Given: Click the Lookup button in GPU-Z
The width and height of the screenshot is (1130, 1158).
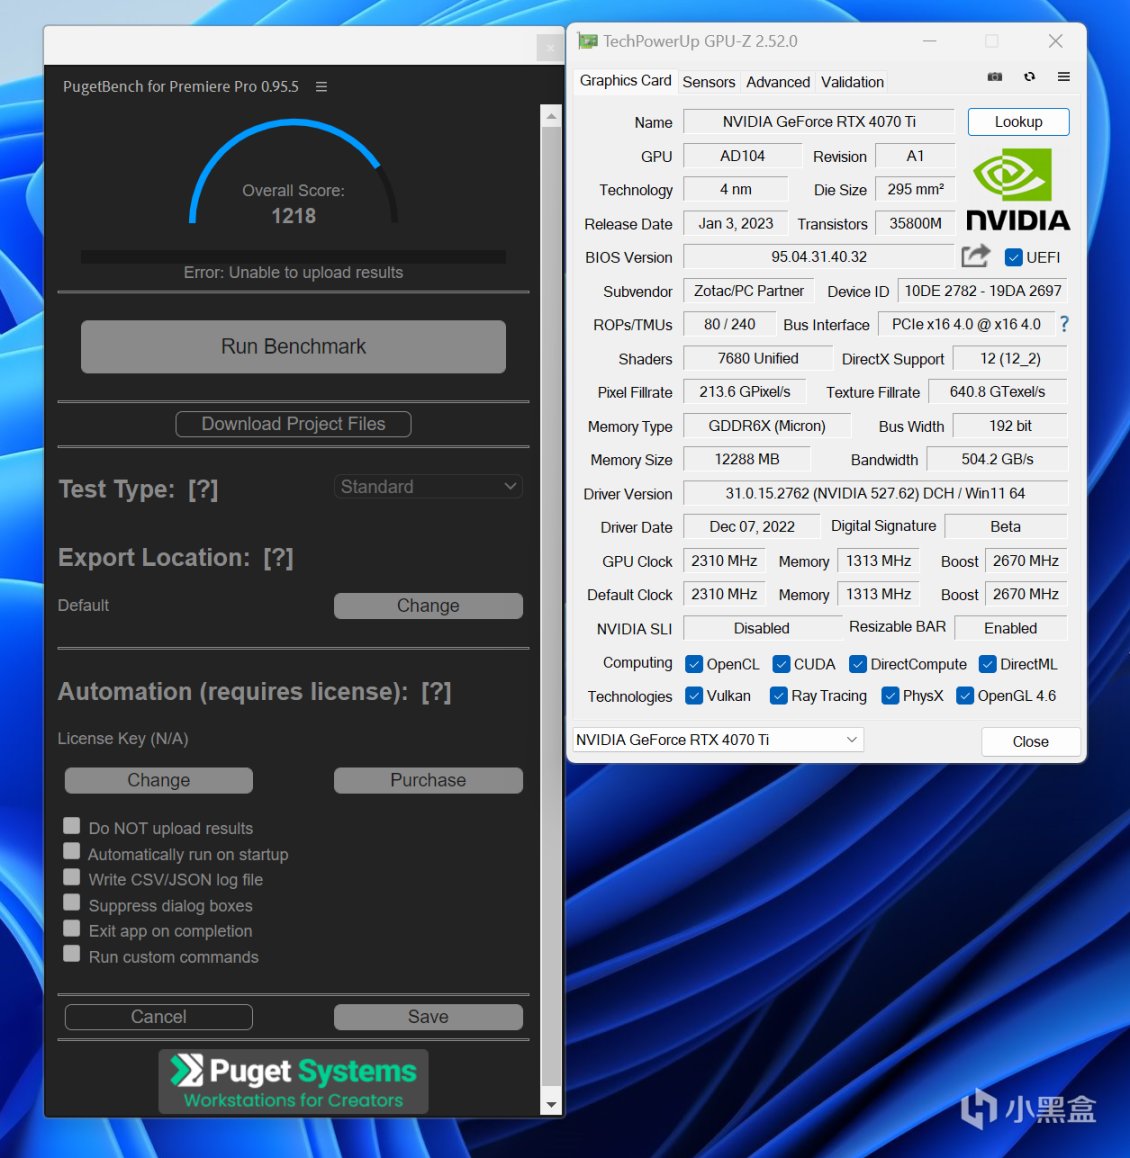Looking at the screenshot, I should 1018,122.
